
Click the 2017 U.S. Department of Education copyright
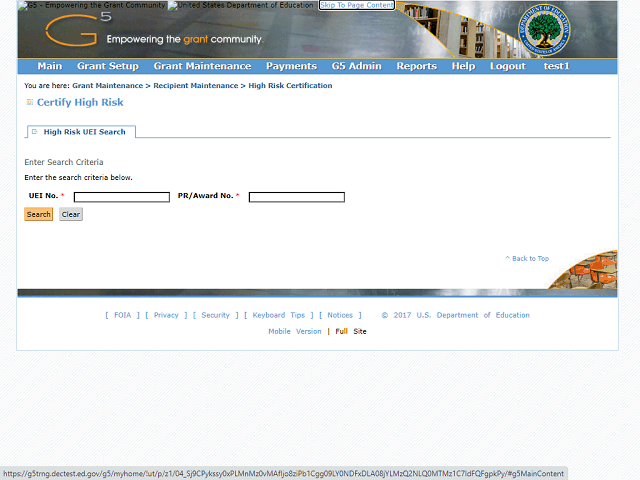(456, 315)
